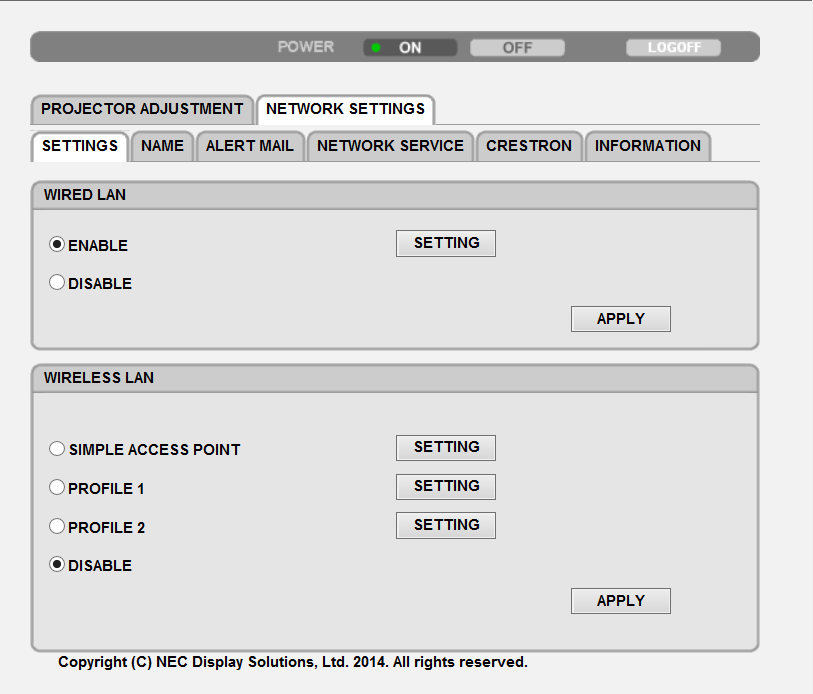The image size is (813, 694).
Task: Select the NETWORK SETTINGS tab
Action: pos(345,109)
